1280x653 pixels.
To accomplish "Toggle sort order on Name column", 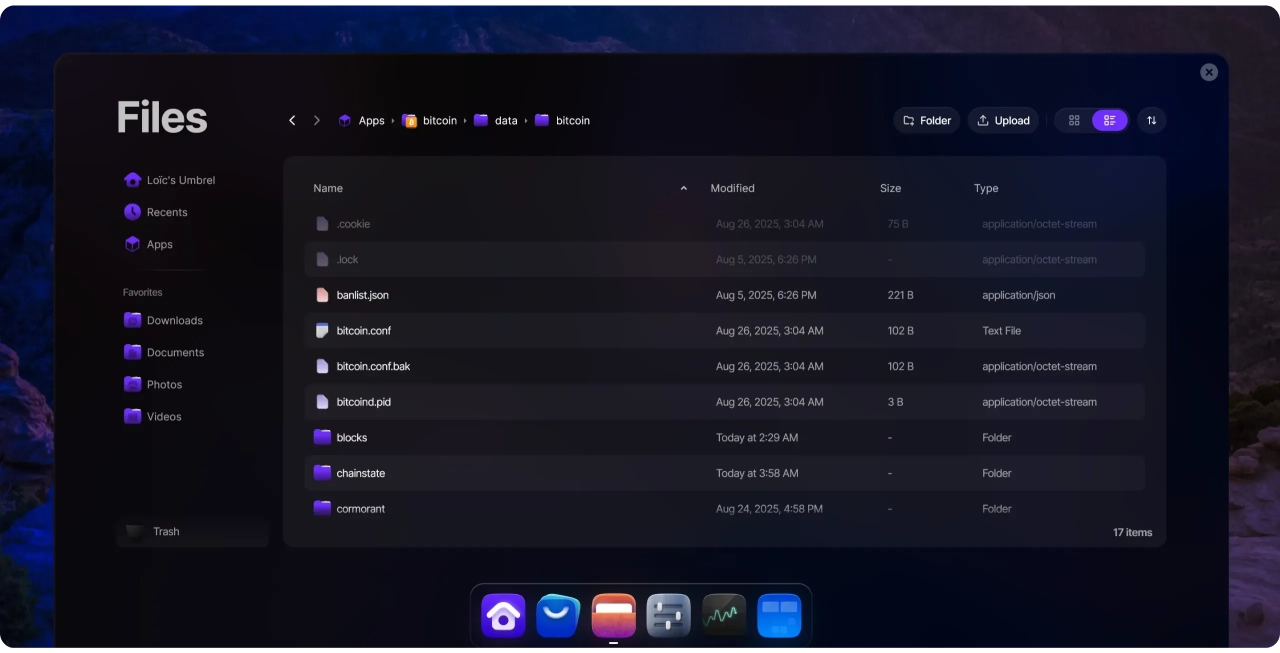I will click(683, 188).
